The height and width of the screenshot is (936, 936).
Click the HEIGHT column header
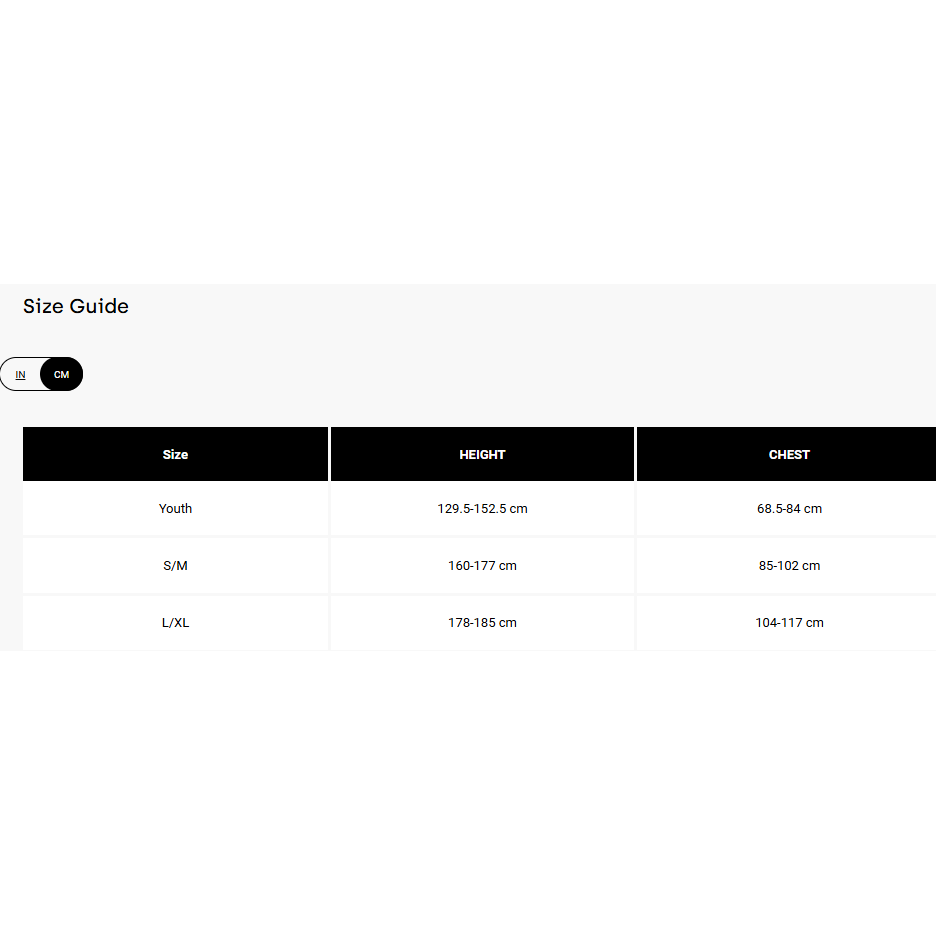pos(482,454)
